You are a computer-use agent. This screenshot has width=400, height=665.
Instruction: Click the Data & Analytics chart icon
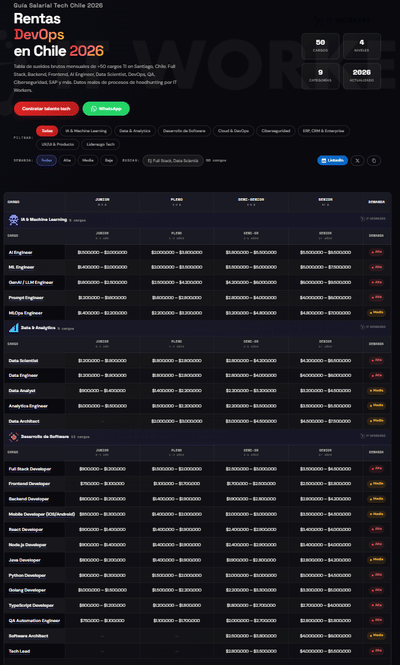(14, 328)
